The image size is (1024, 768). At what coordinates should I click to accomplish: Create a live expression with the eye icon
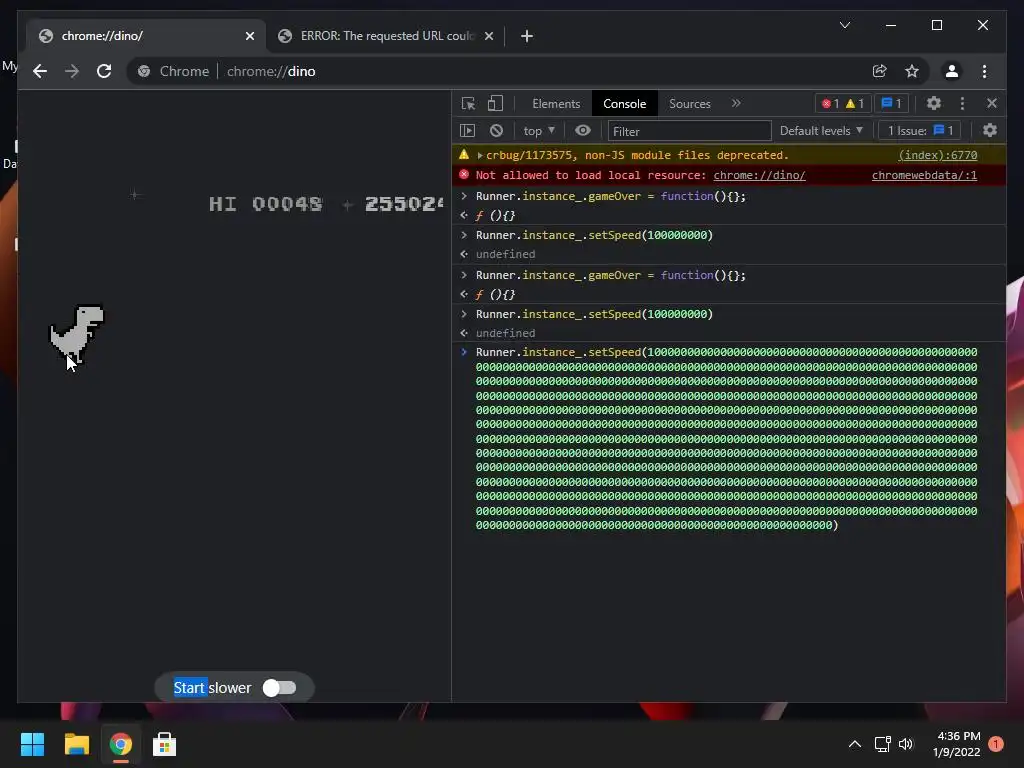click(x=583, y=131)
